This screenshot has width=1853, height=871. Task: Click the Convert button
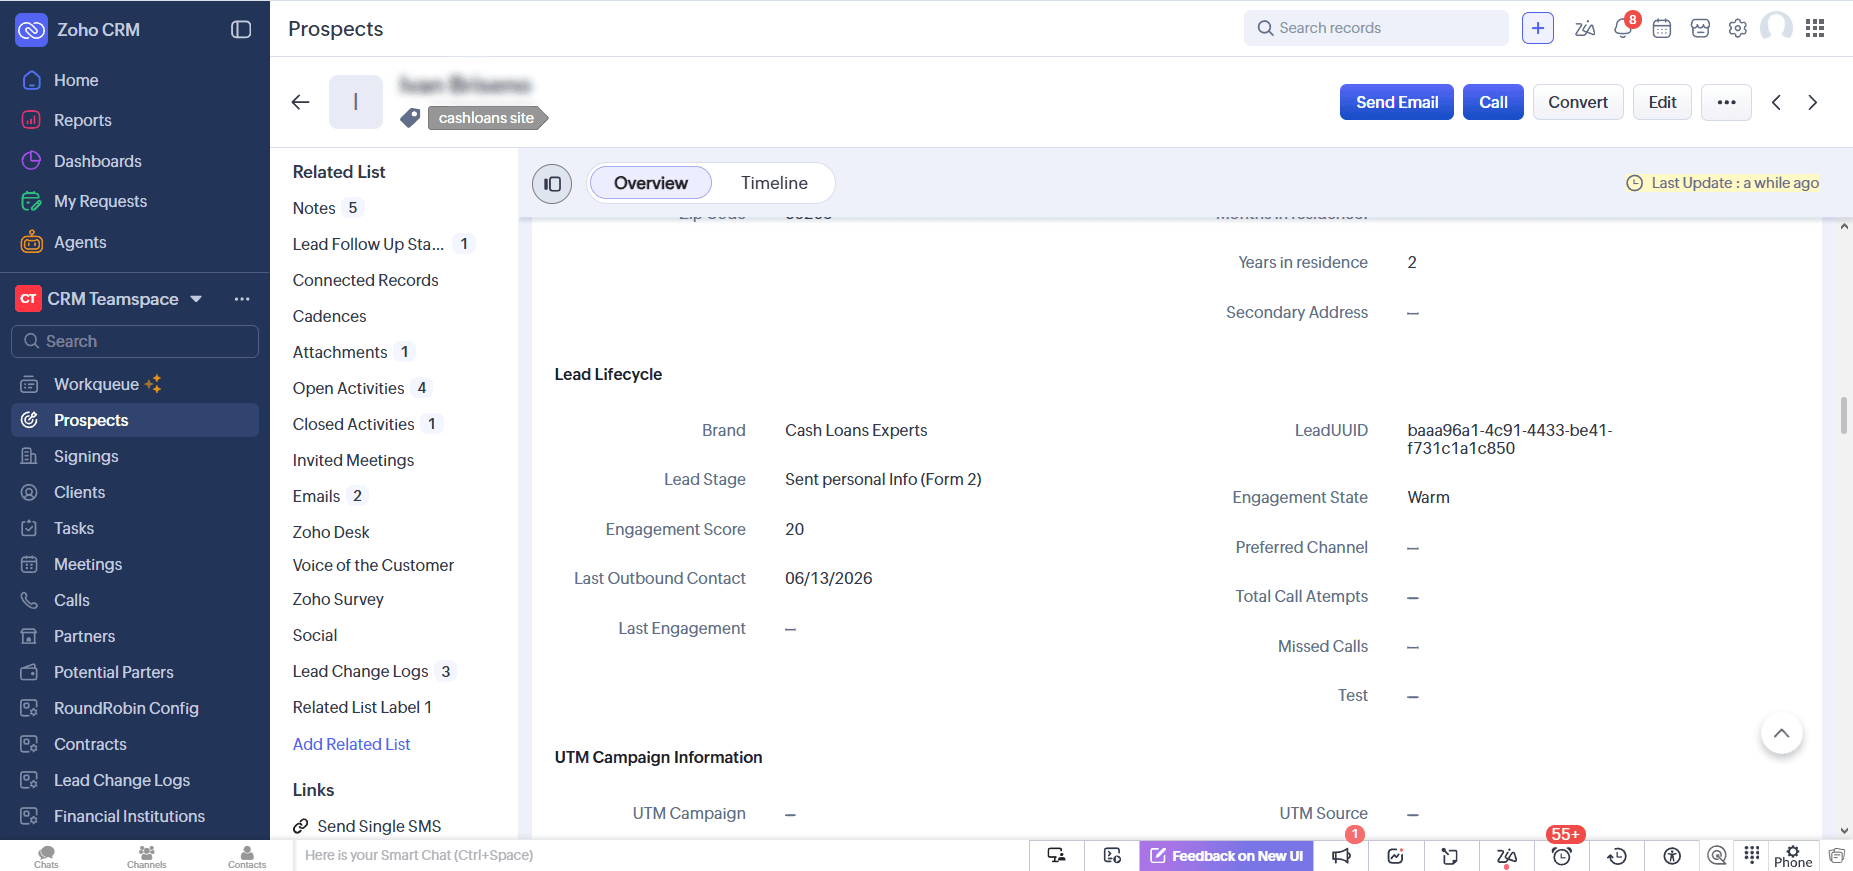point(1578,102)
